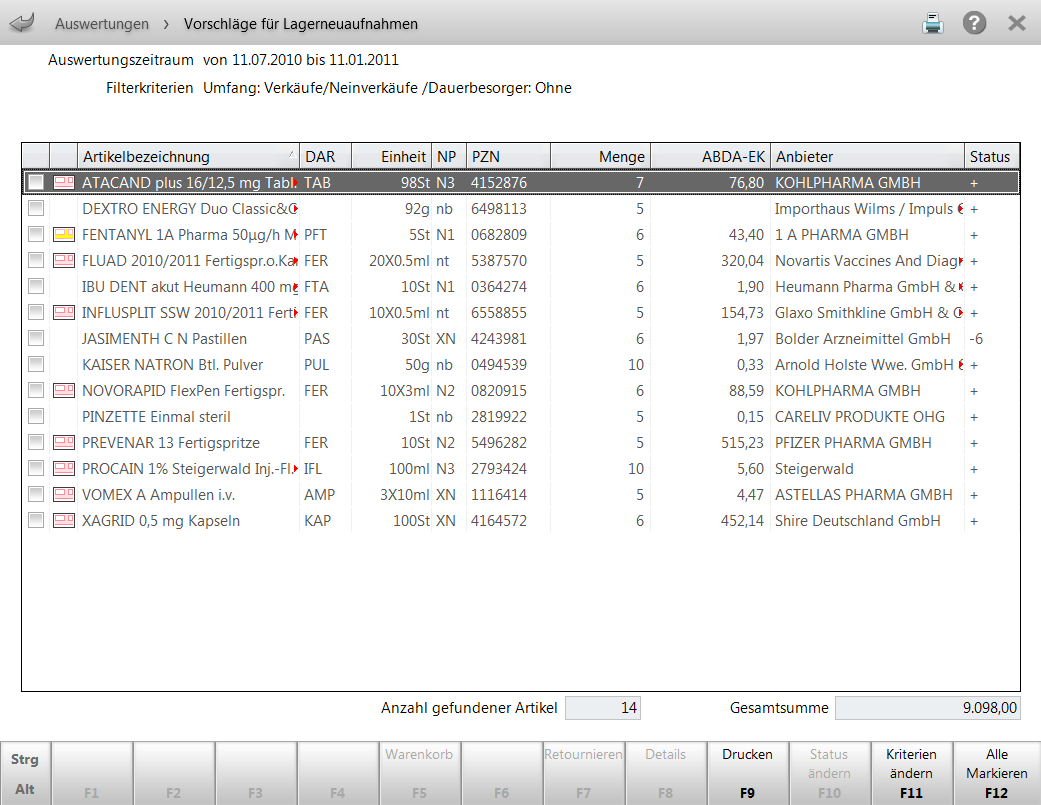Sort by Menge column header
This screenshot has height=805, width=1041.
coord(600,157)
